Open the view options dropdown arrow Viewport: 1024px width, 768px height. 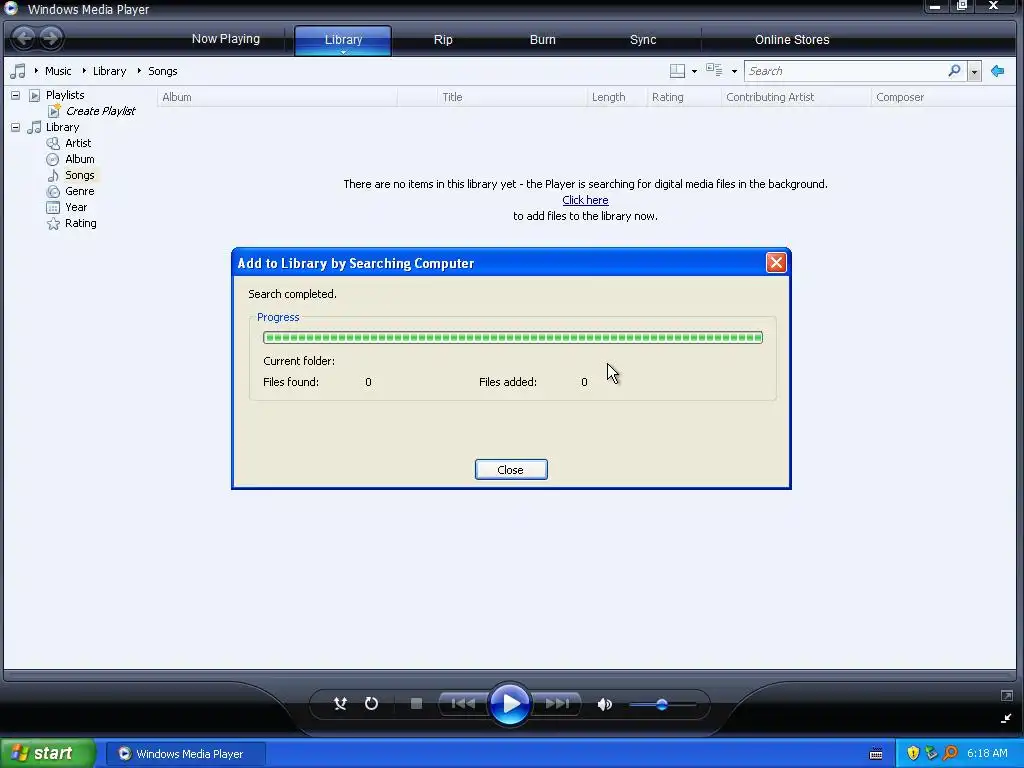pos(734,71)
